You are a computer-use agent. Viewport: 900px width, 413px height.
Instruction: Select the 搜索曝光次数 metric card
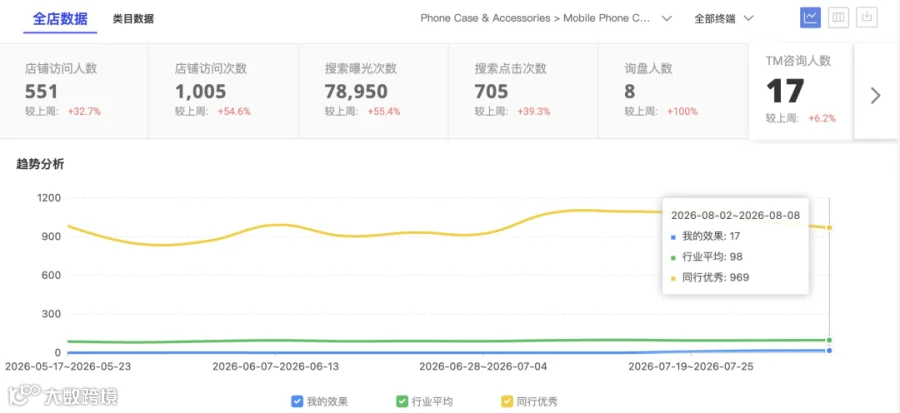click(373, 91)
